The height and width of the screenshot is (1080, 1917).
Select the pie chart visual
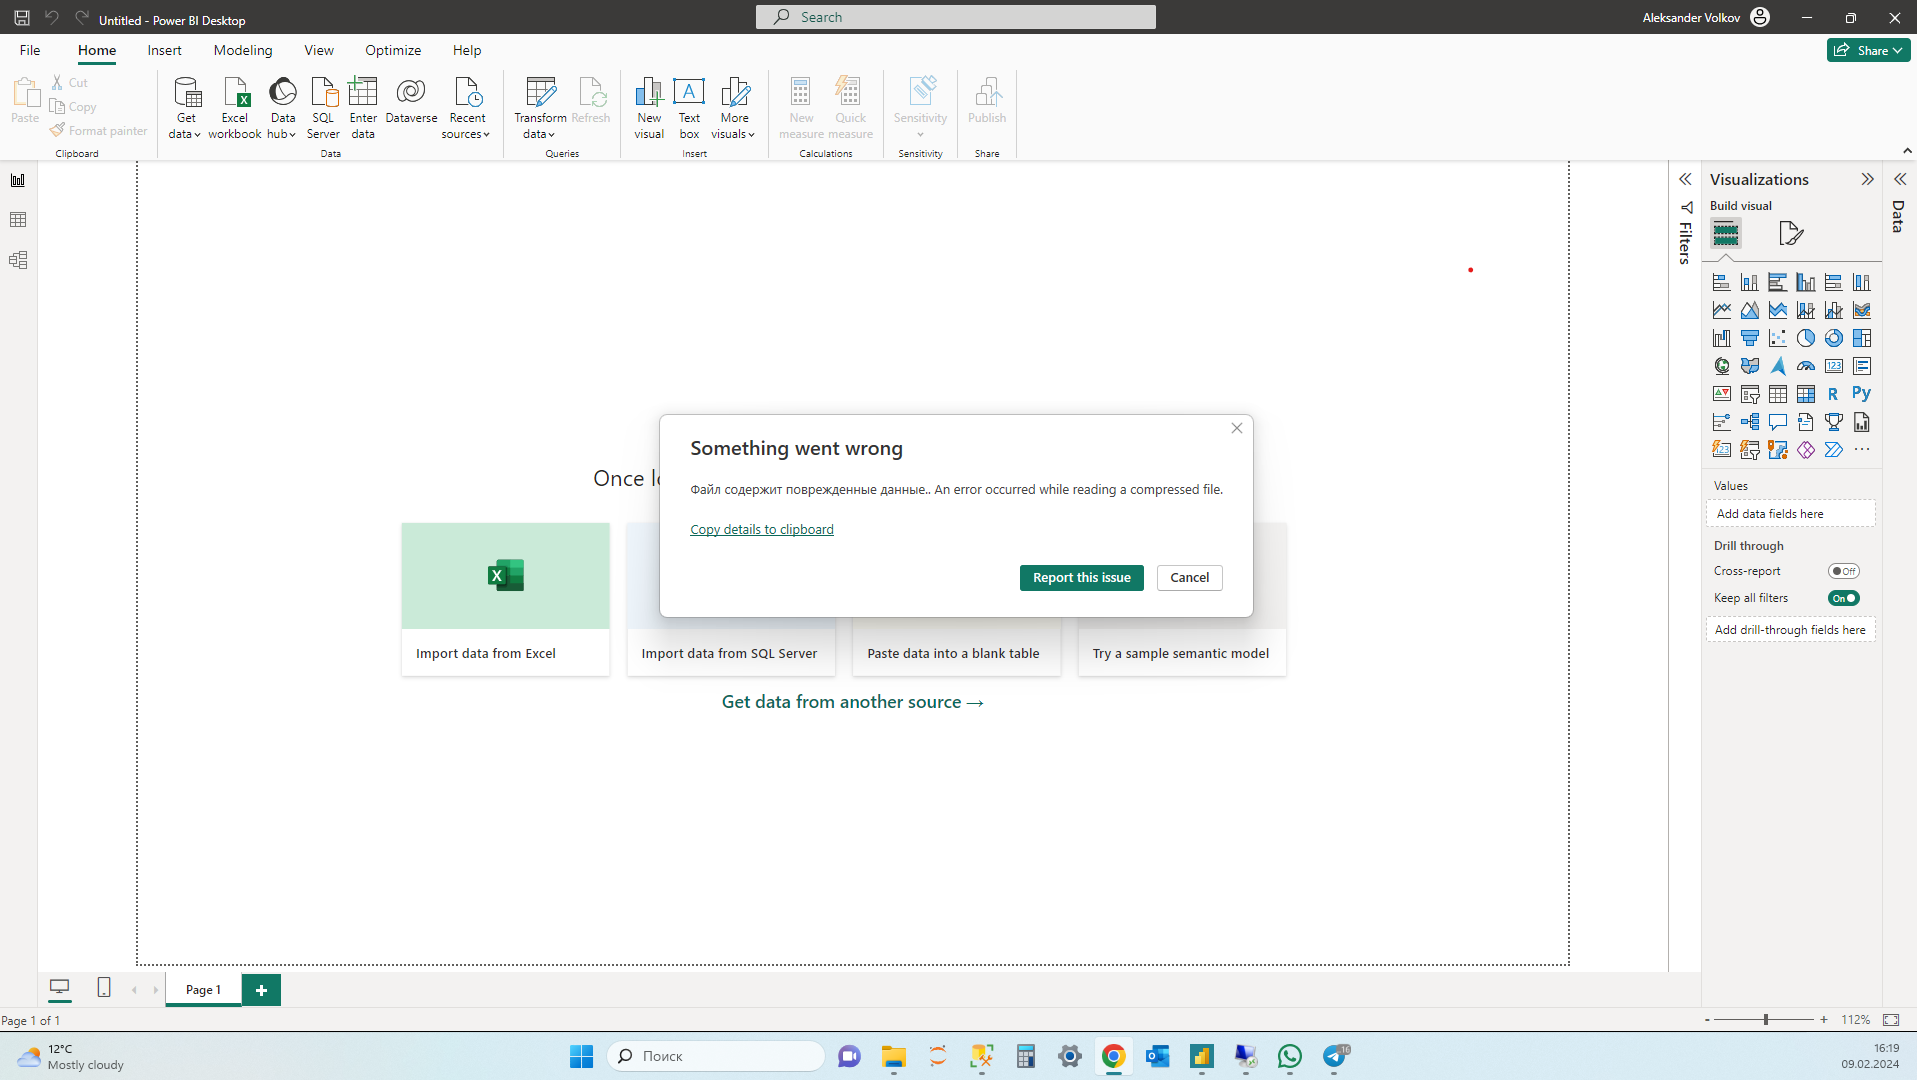[x=1805, y=338]
